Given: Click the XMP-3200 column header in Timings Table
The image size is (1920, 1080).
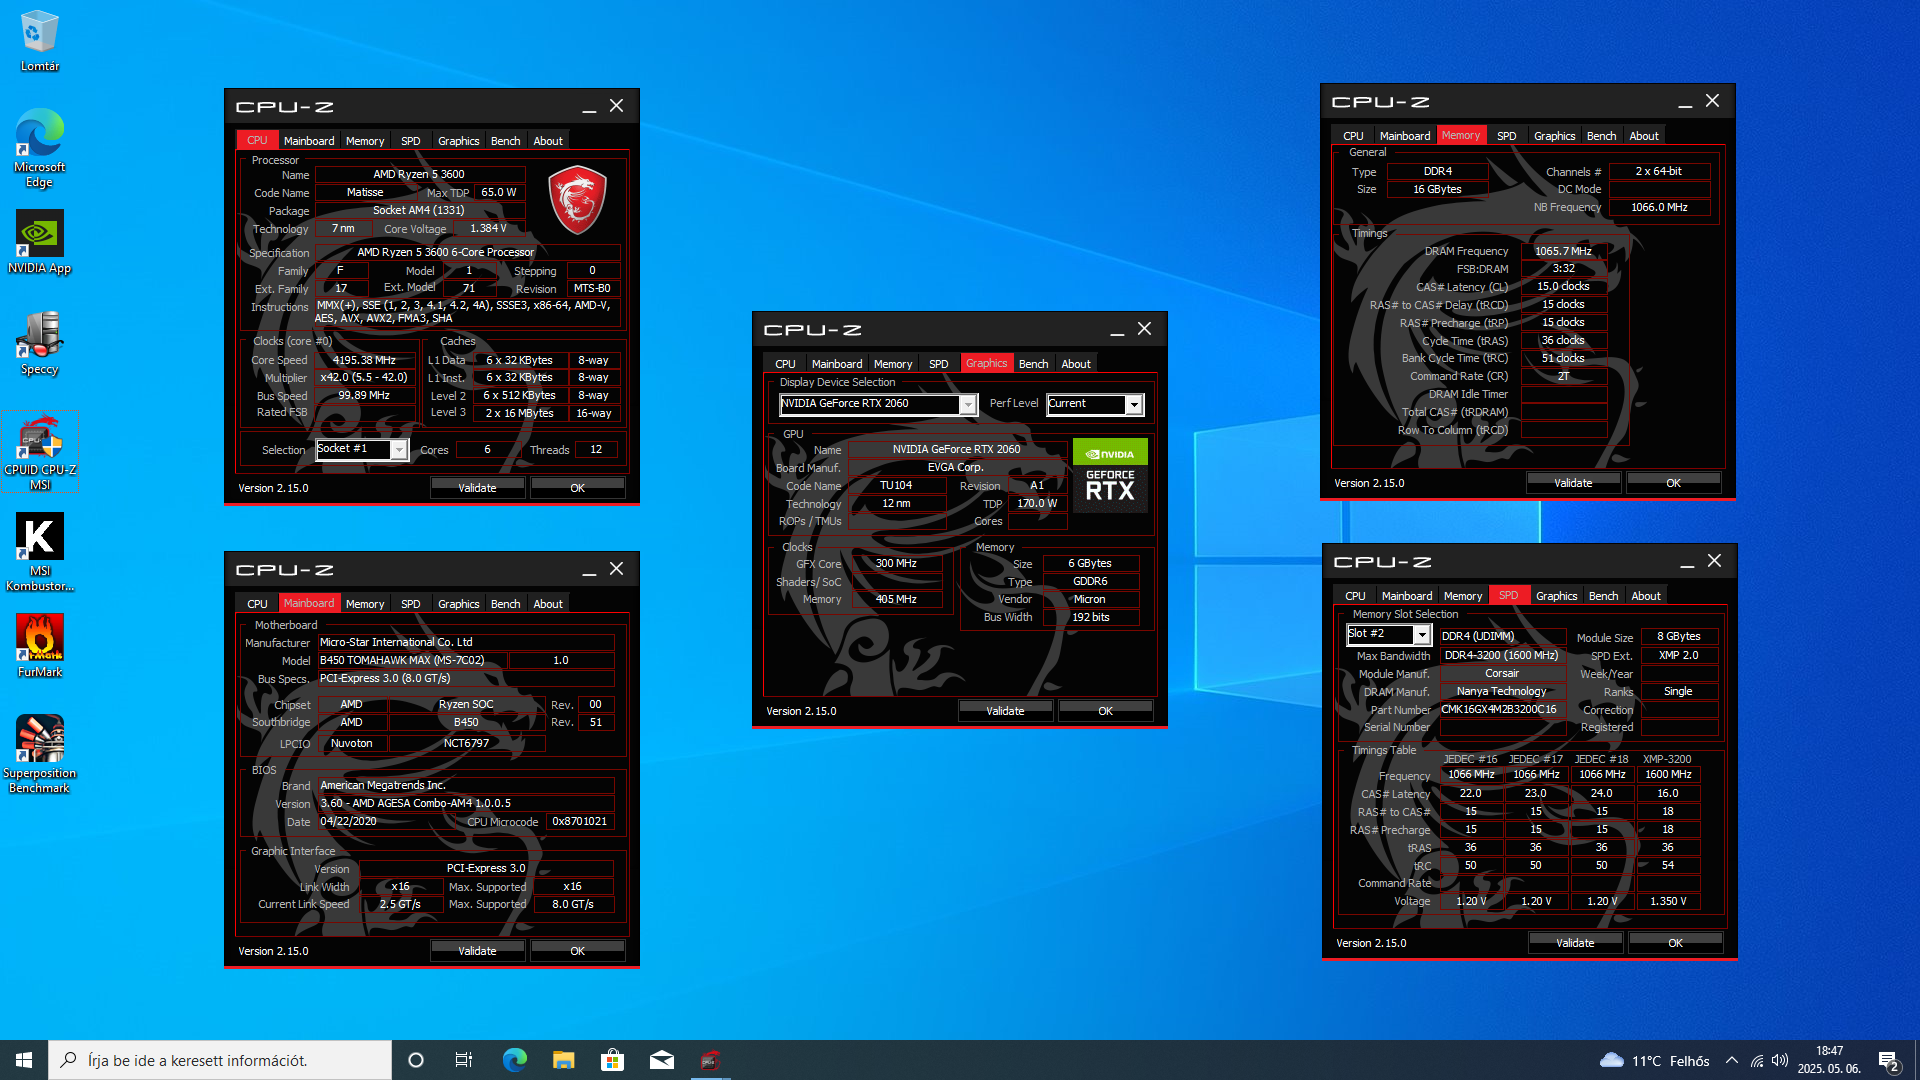Looking at the screenshot, I should click(1667, 759).
